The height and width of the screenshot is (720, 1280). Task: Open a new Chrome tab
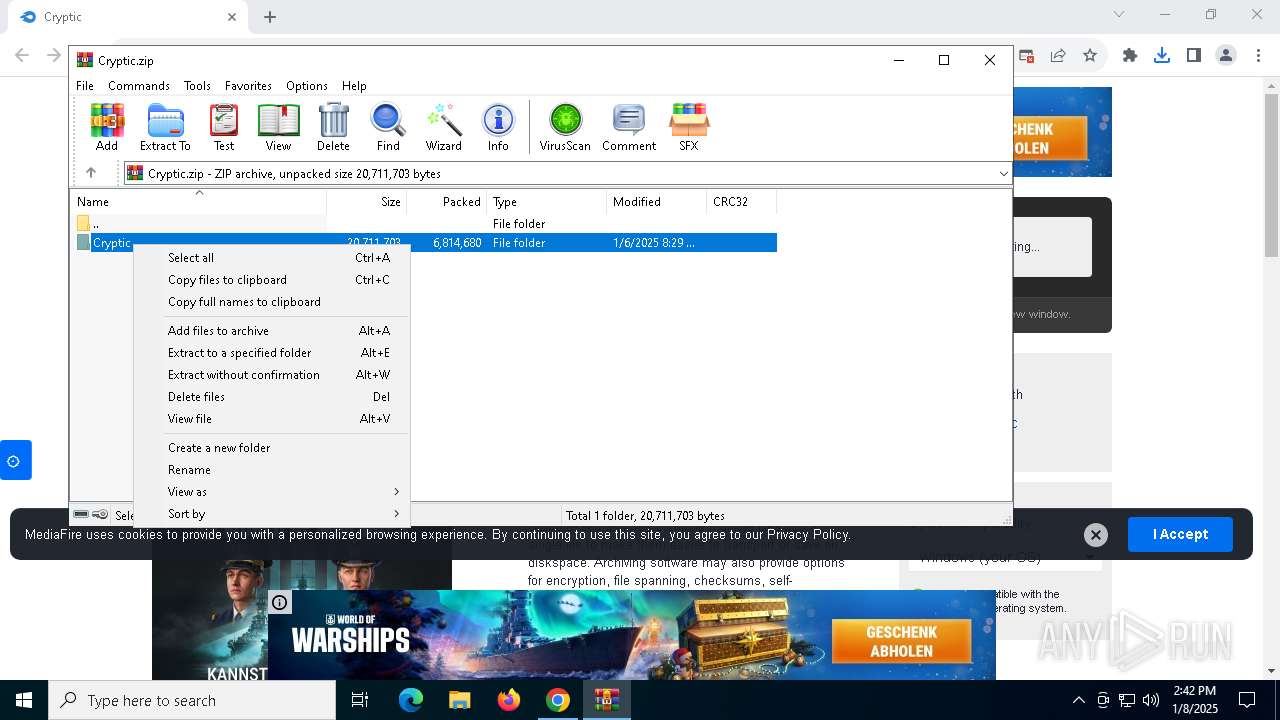point(270,17)
